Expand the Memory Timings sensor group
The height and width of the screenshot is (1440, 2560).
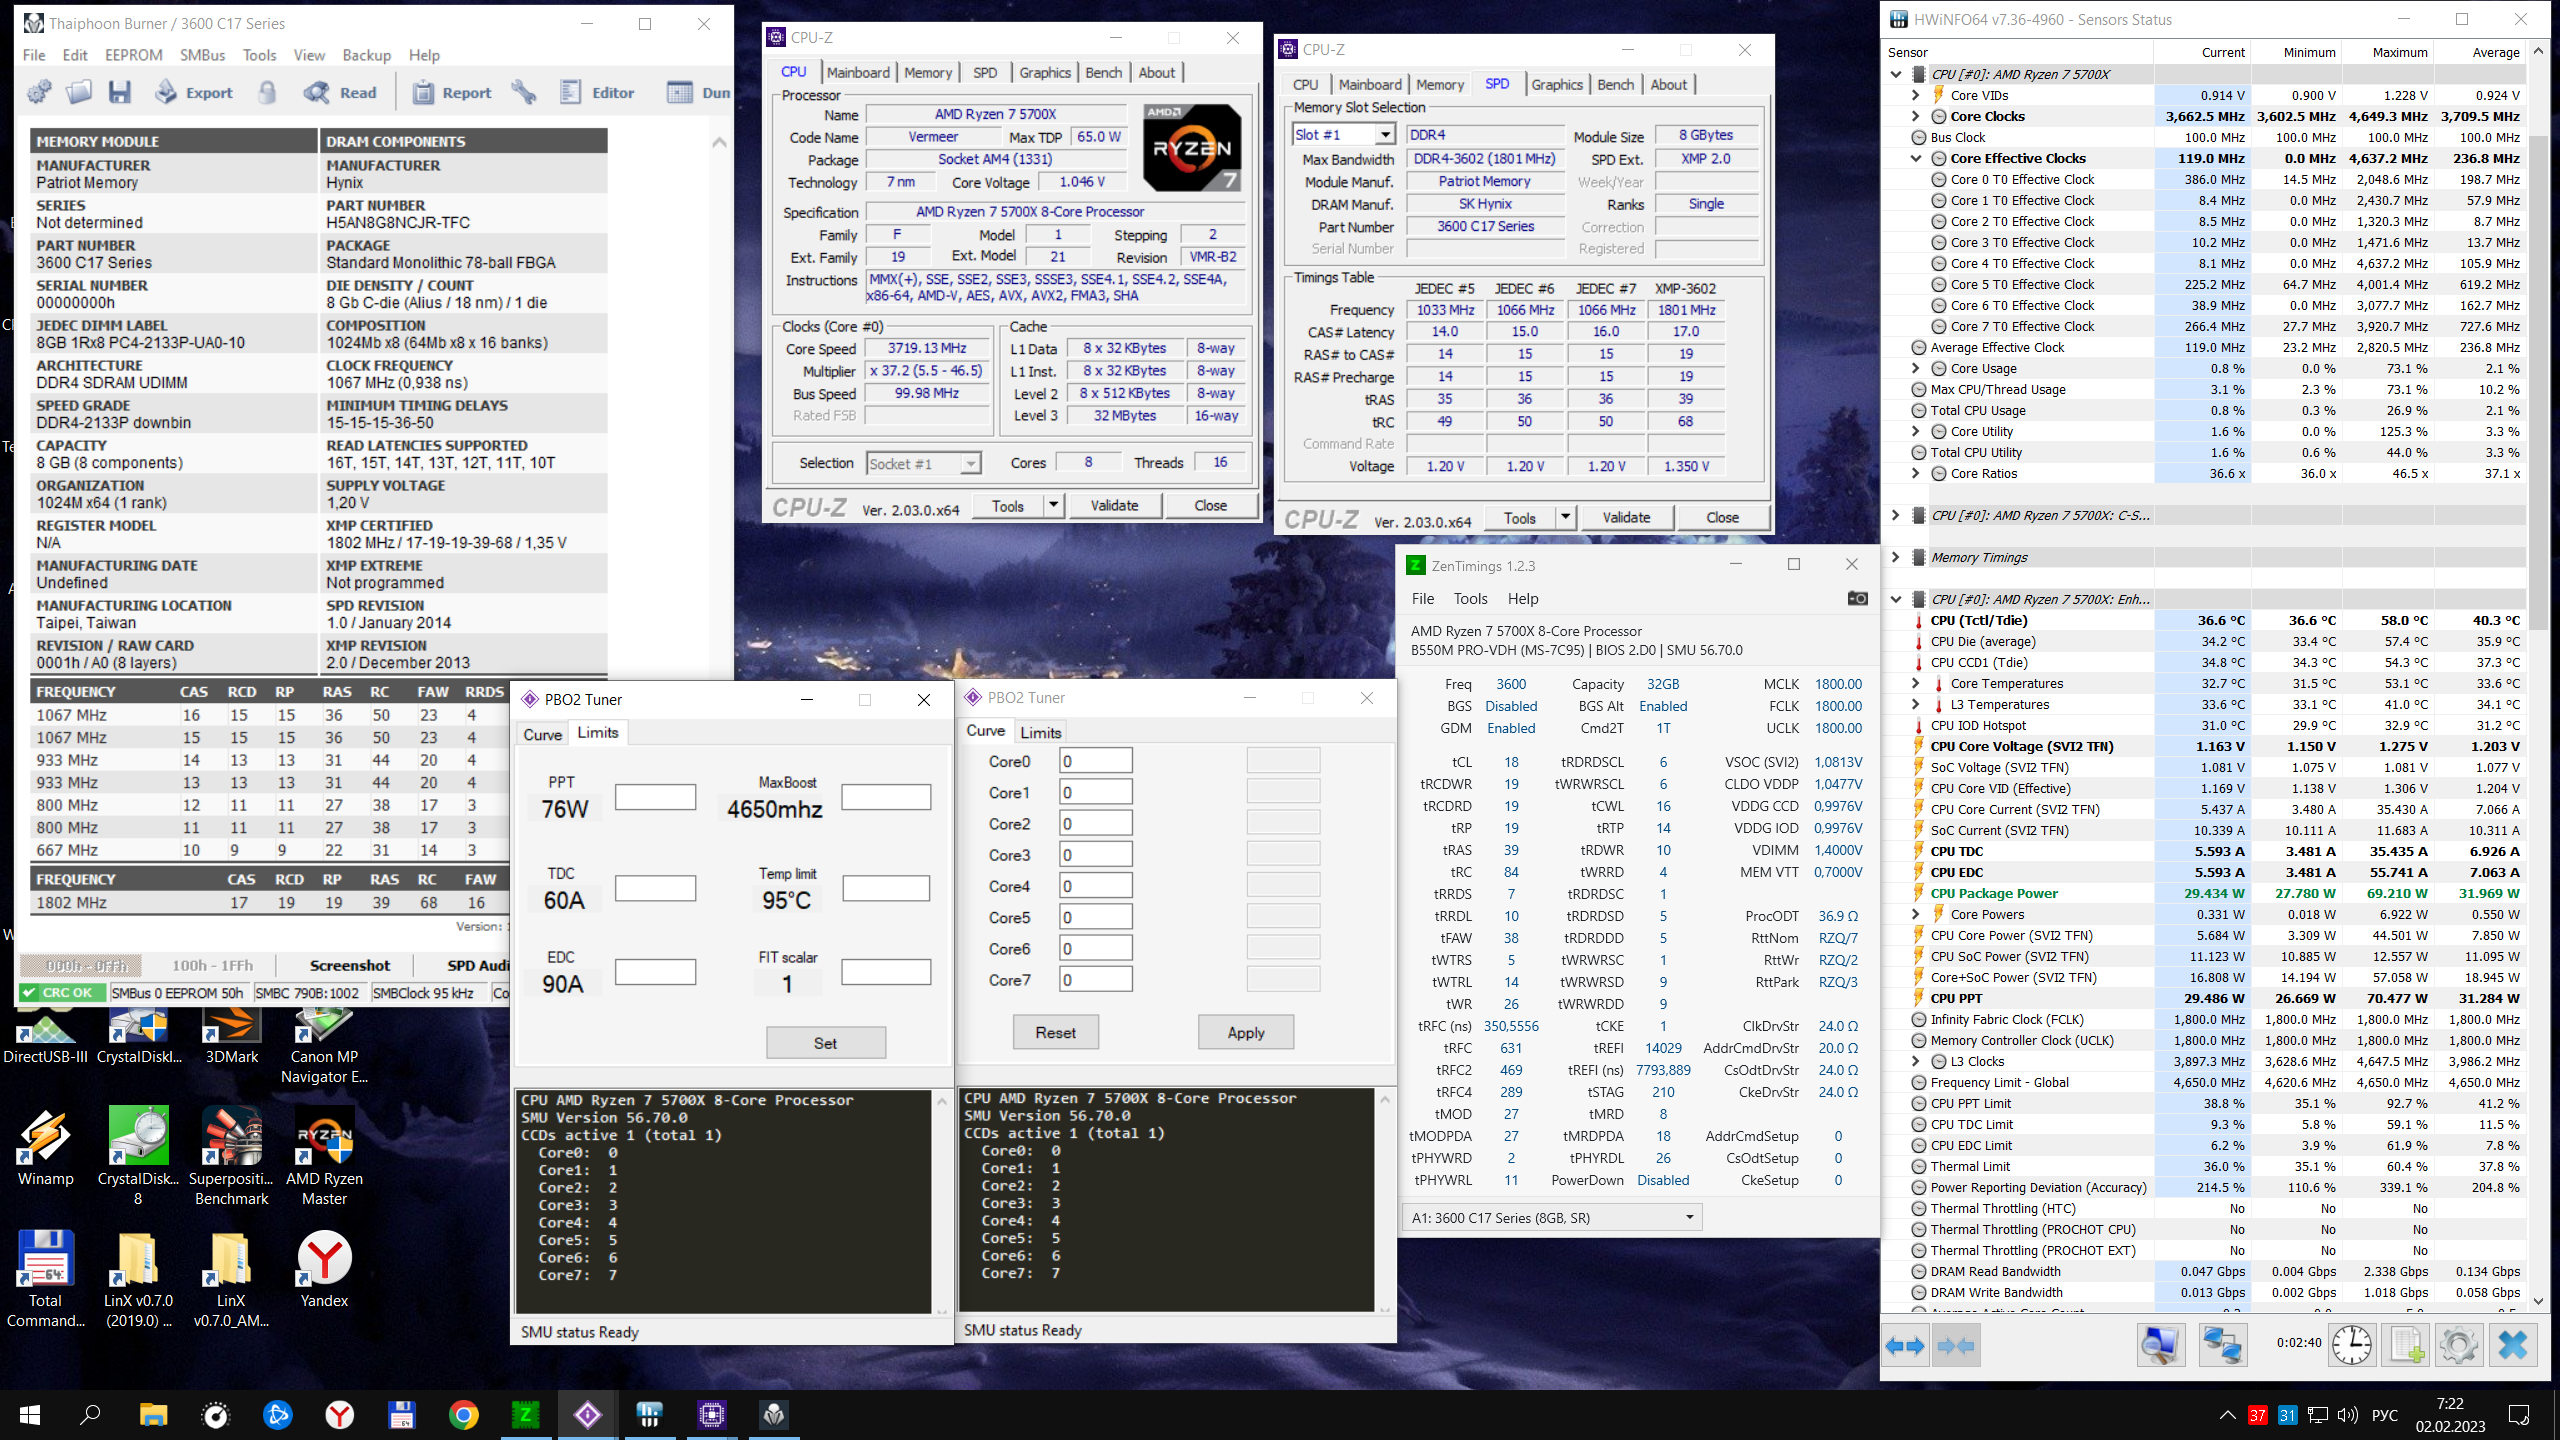[x=1895, y=557]
